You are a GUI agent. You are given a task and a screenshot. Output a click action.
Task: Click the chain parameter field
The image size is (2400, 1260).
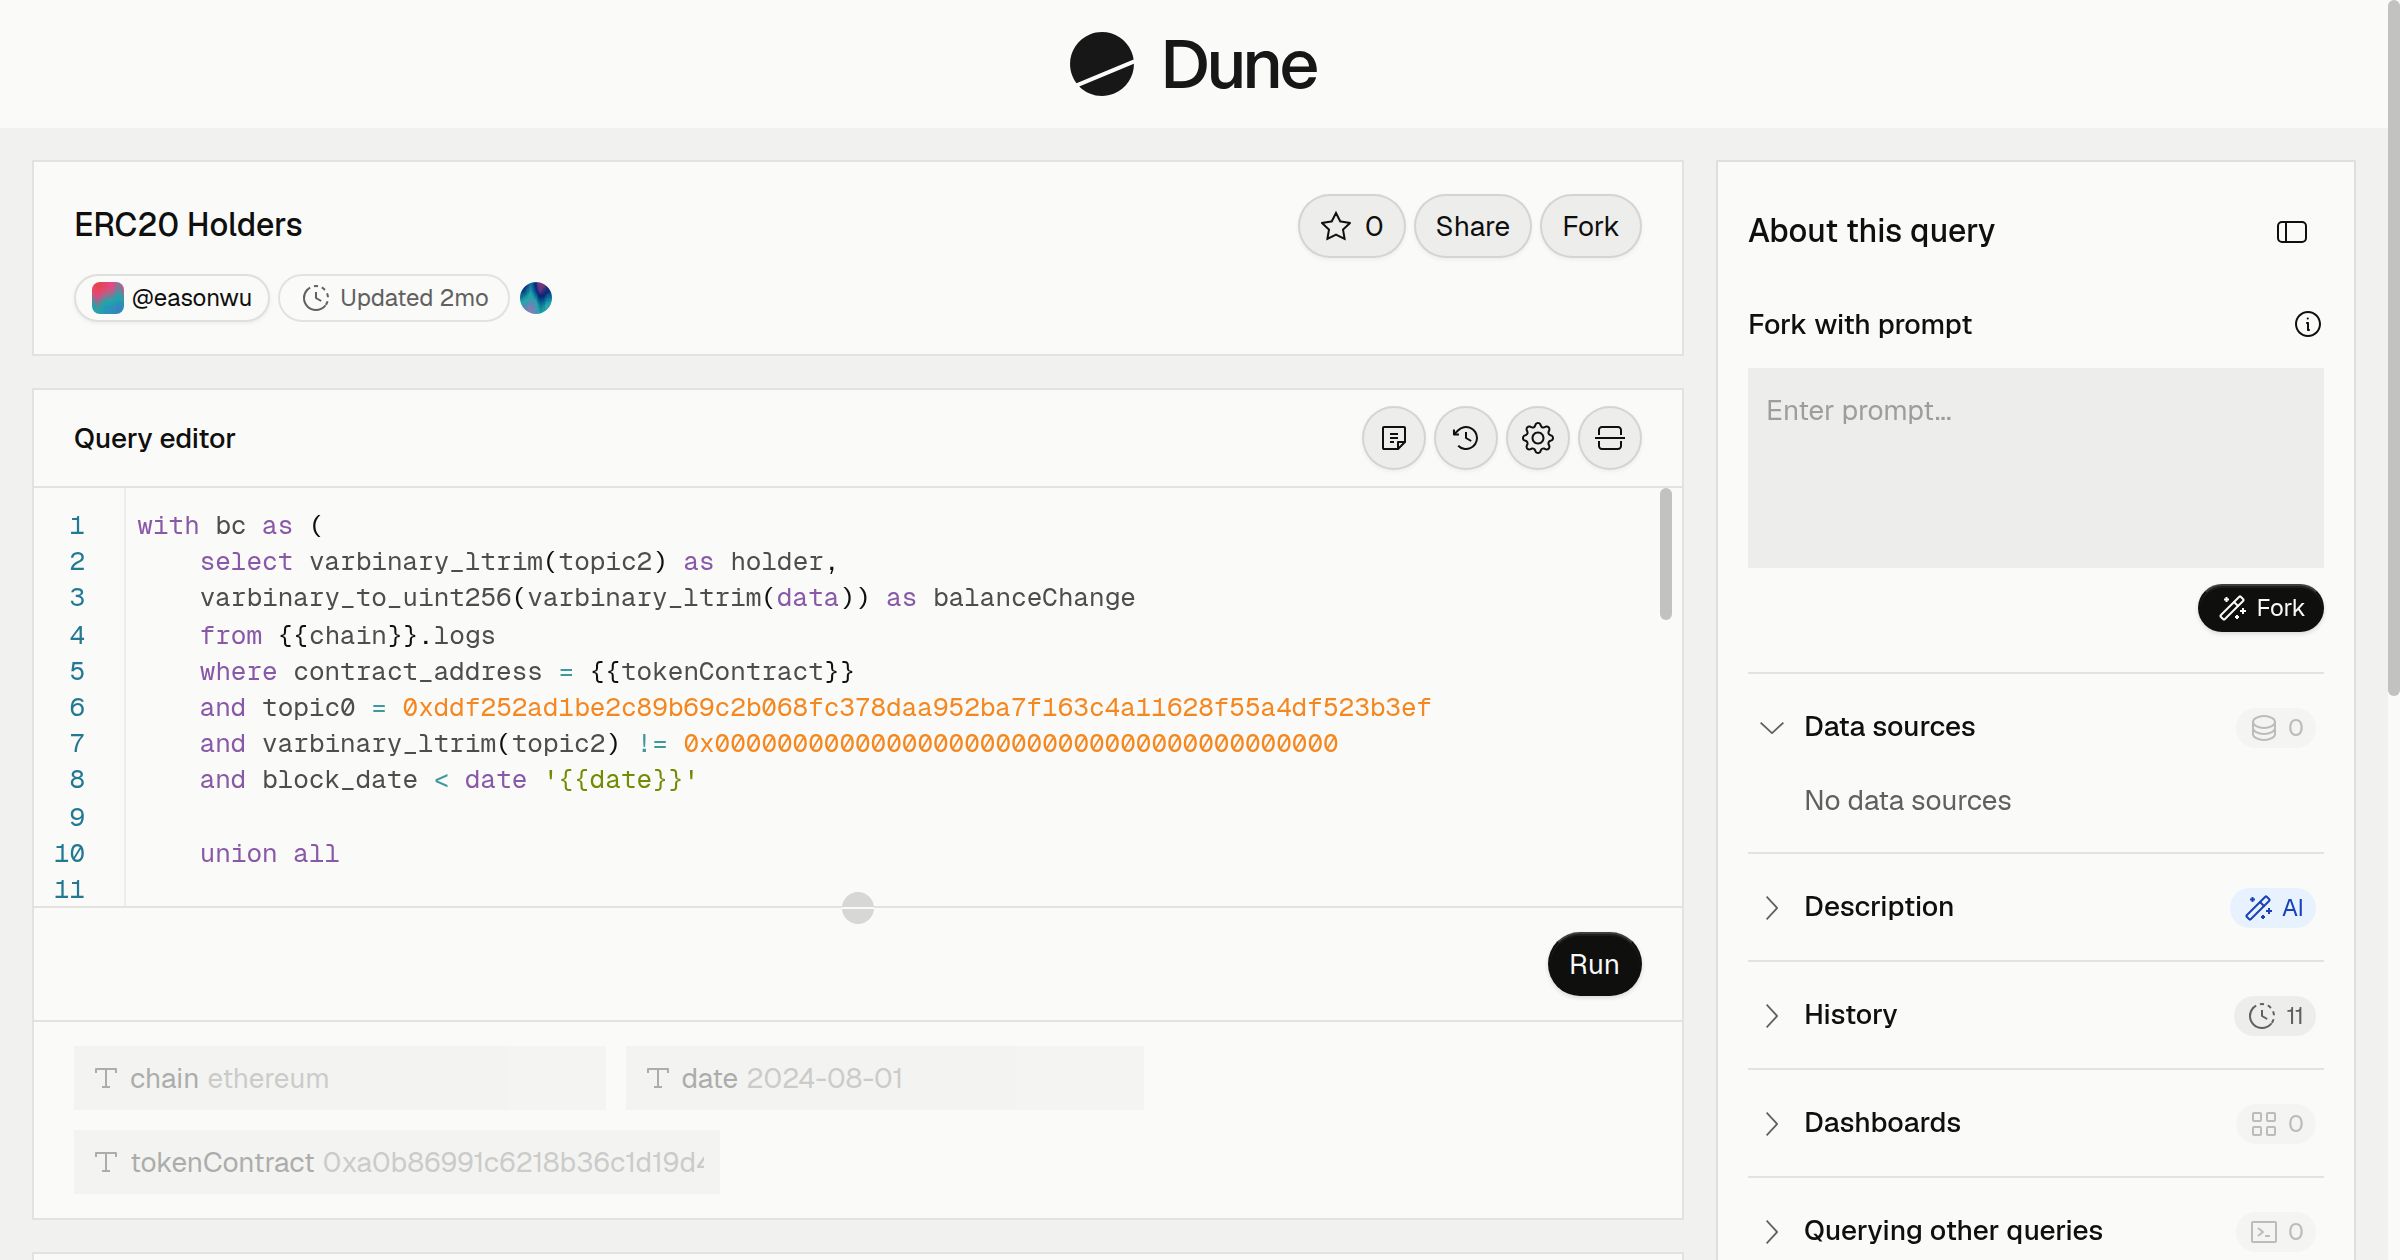point(340,1078)
